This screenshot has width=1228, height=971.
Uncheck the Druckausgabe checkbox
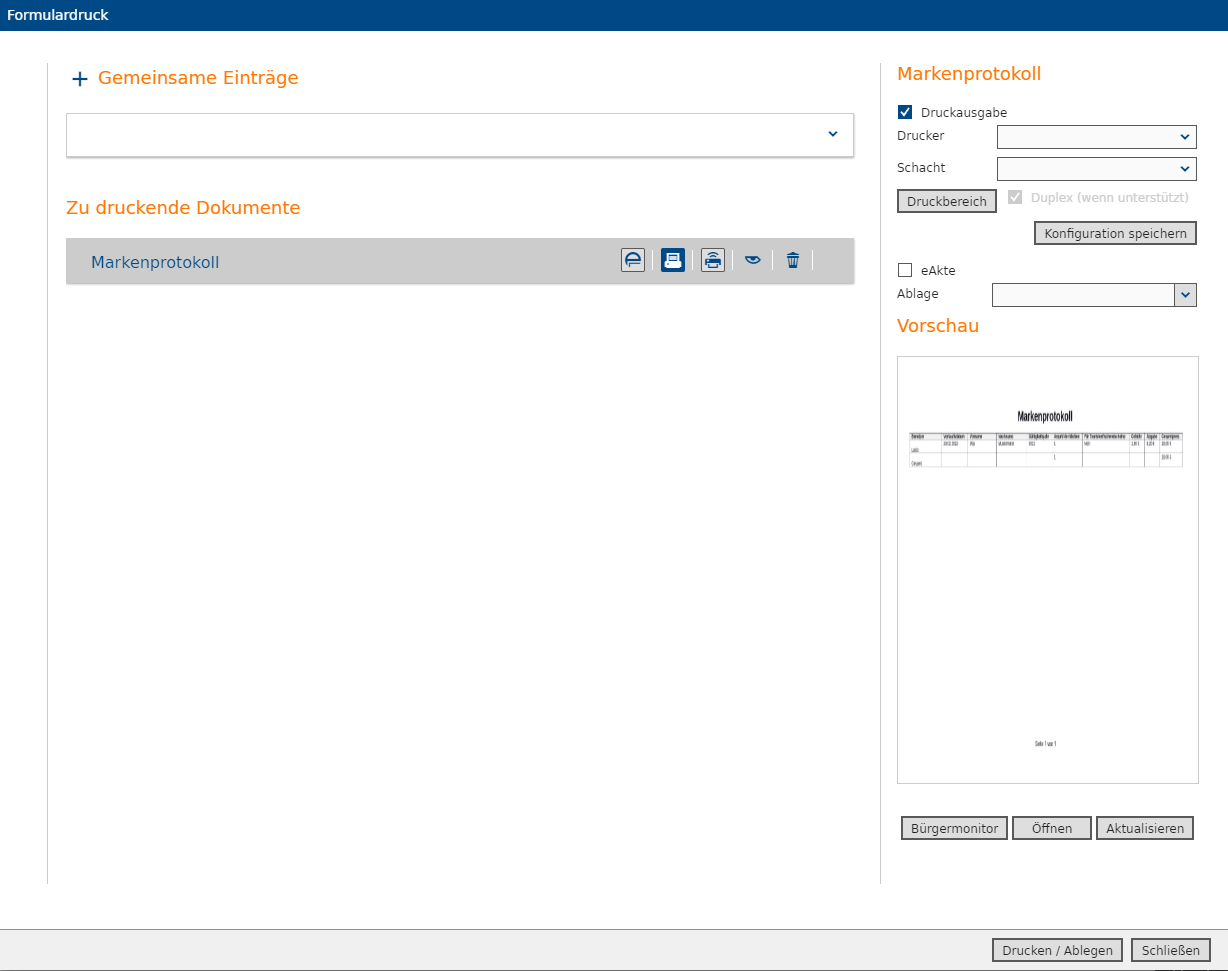click(905, 113)
